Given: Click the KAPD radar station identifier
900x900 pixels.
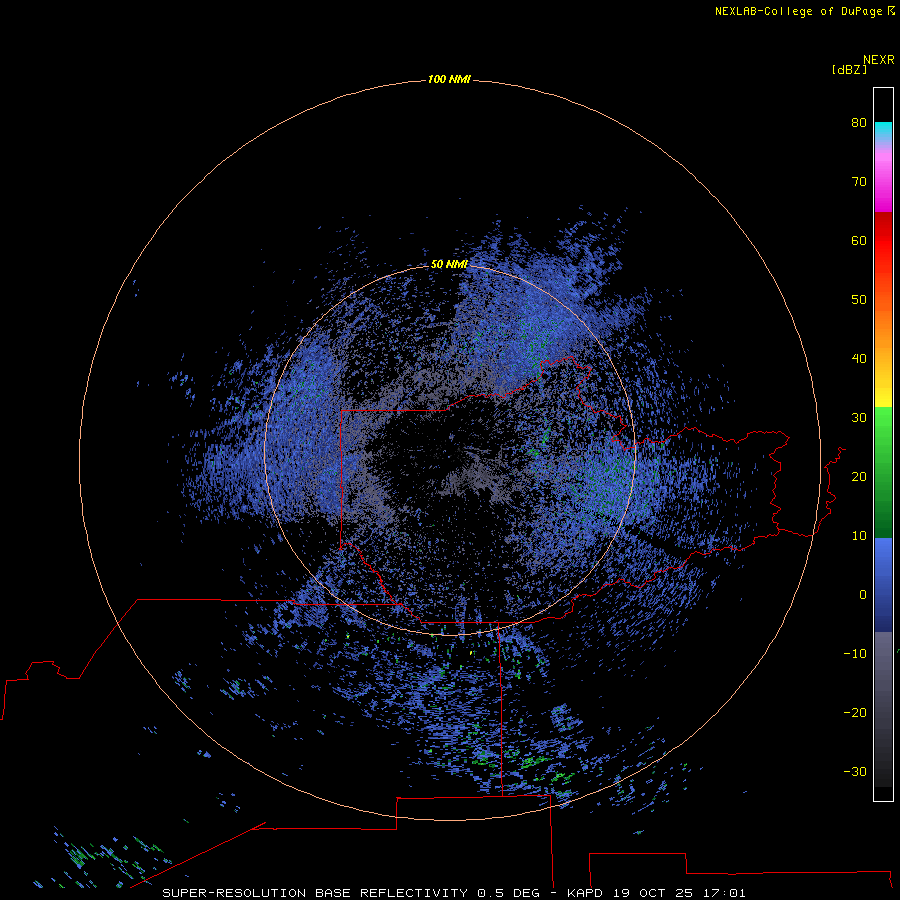Looking at the screenshot, I should point(585,893).
